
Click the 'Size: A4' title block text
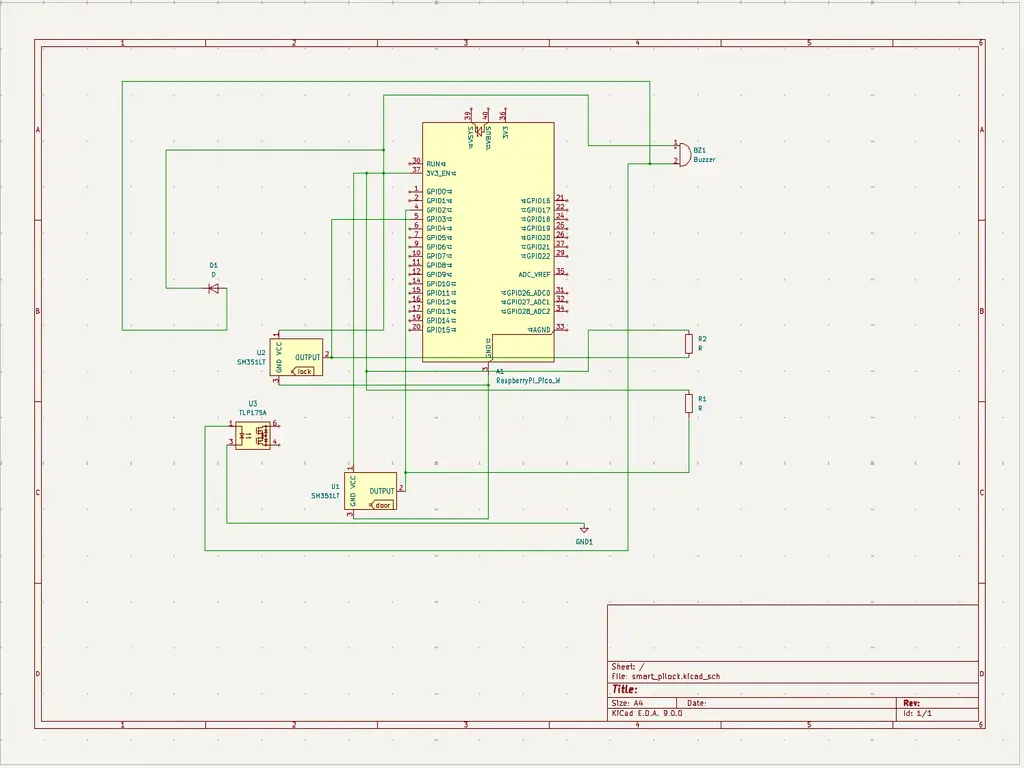coord(627,703)
